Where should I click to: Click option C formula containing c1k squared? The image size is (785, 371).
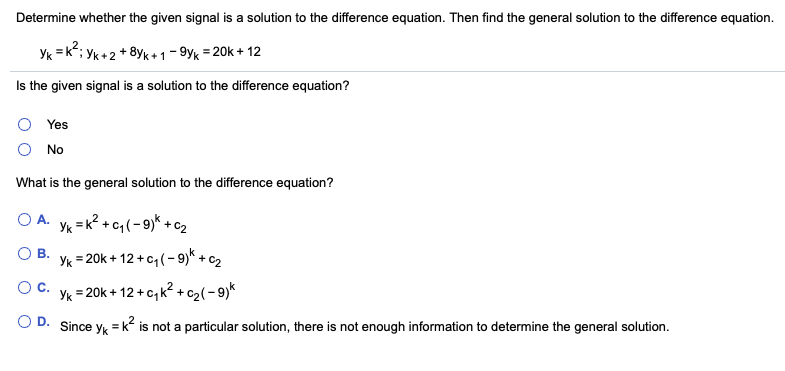click(151, 292)
